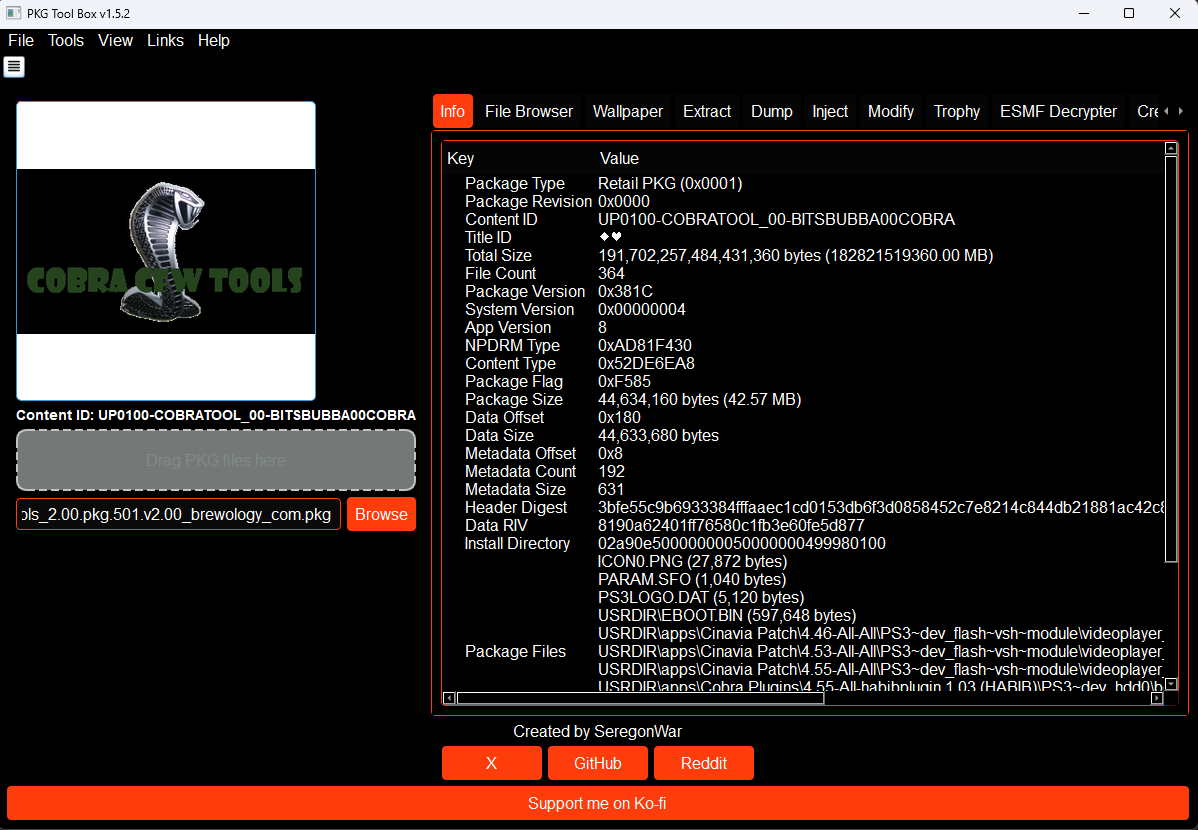Click the PKG file path field
Screen dimensions: 1198x830
coord(179,514)
